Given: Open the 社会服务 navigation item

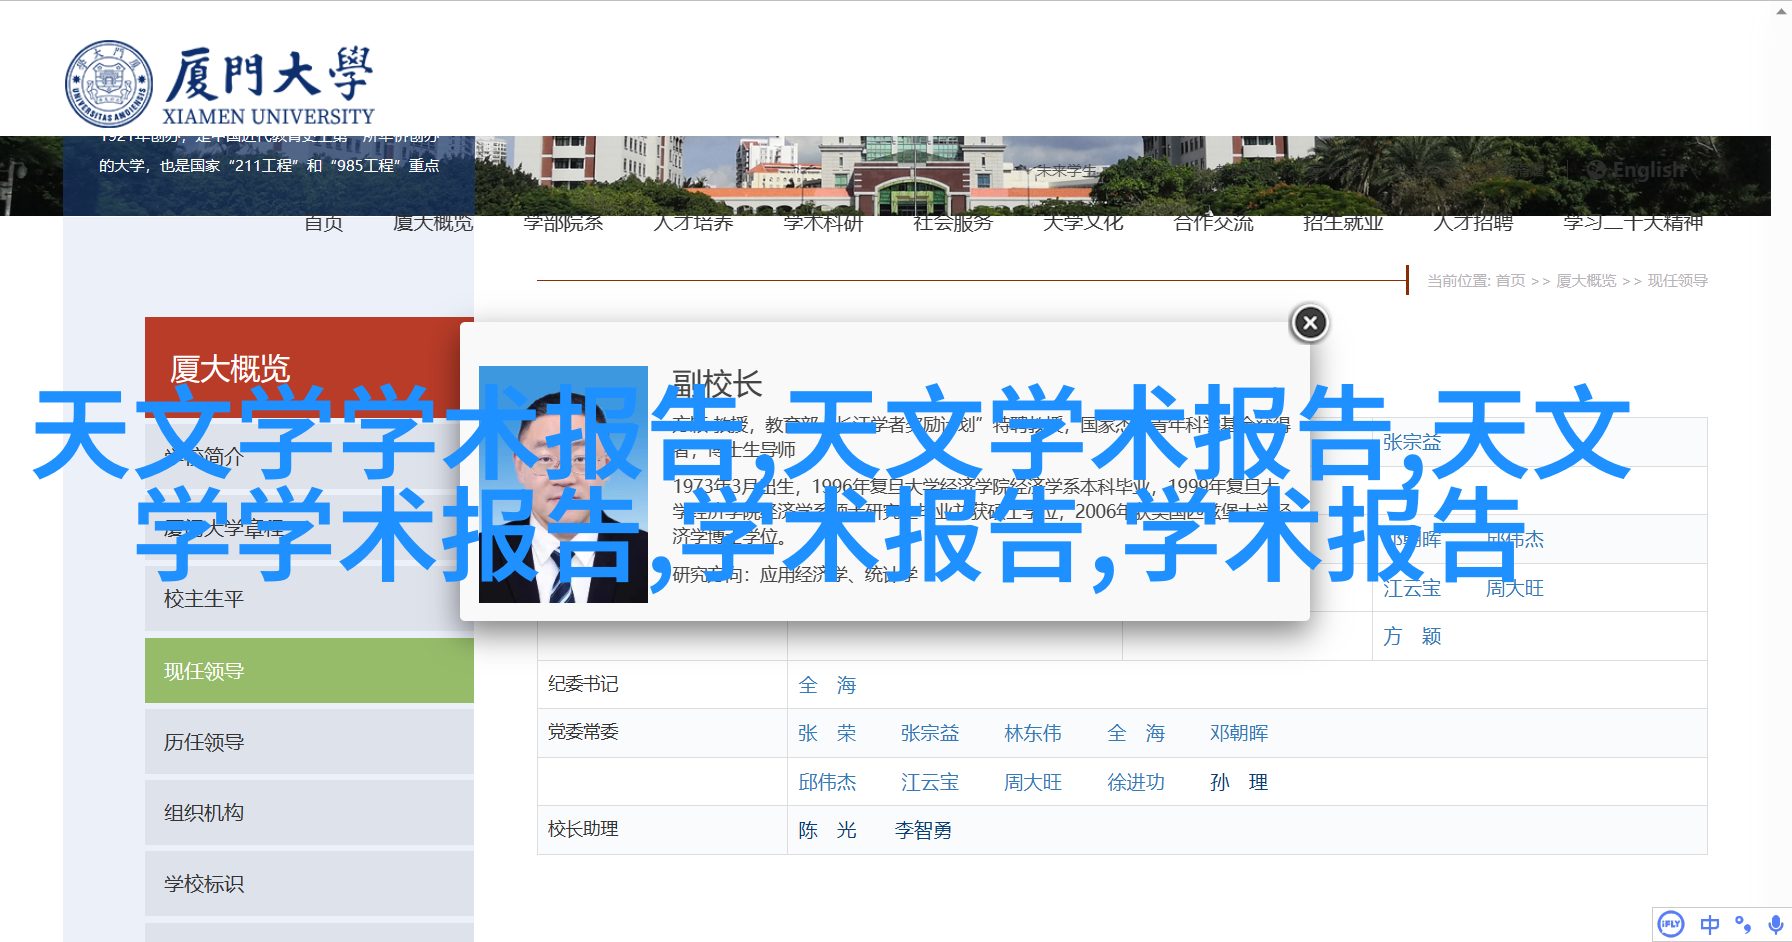Looking at the screenshot, I should [x=953, y=223].
